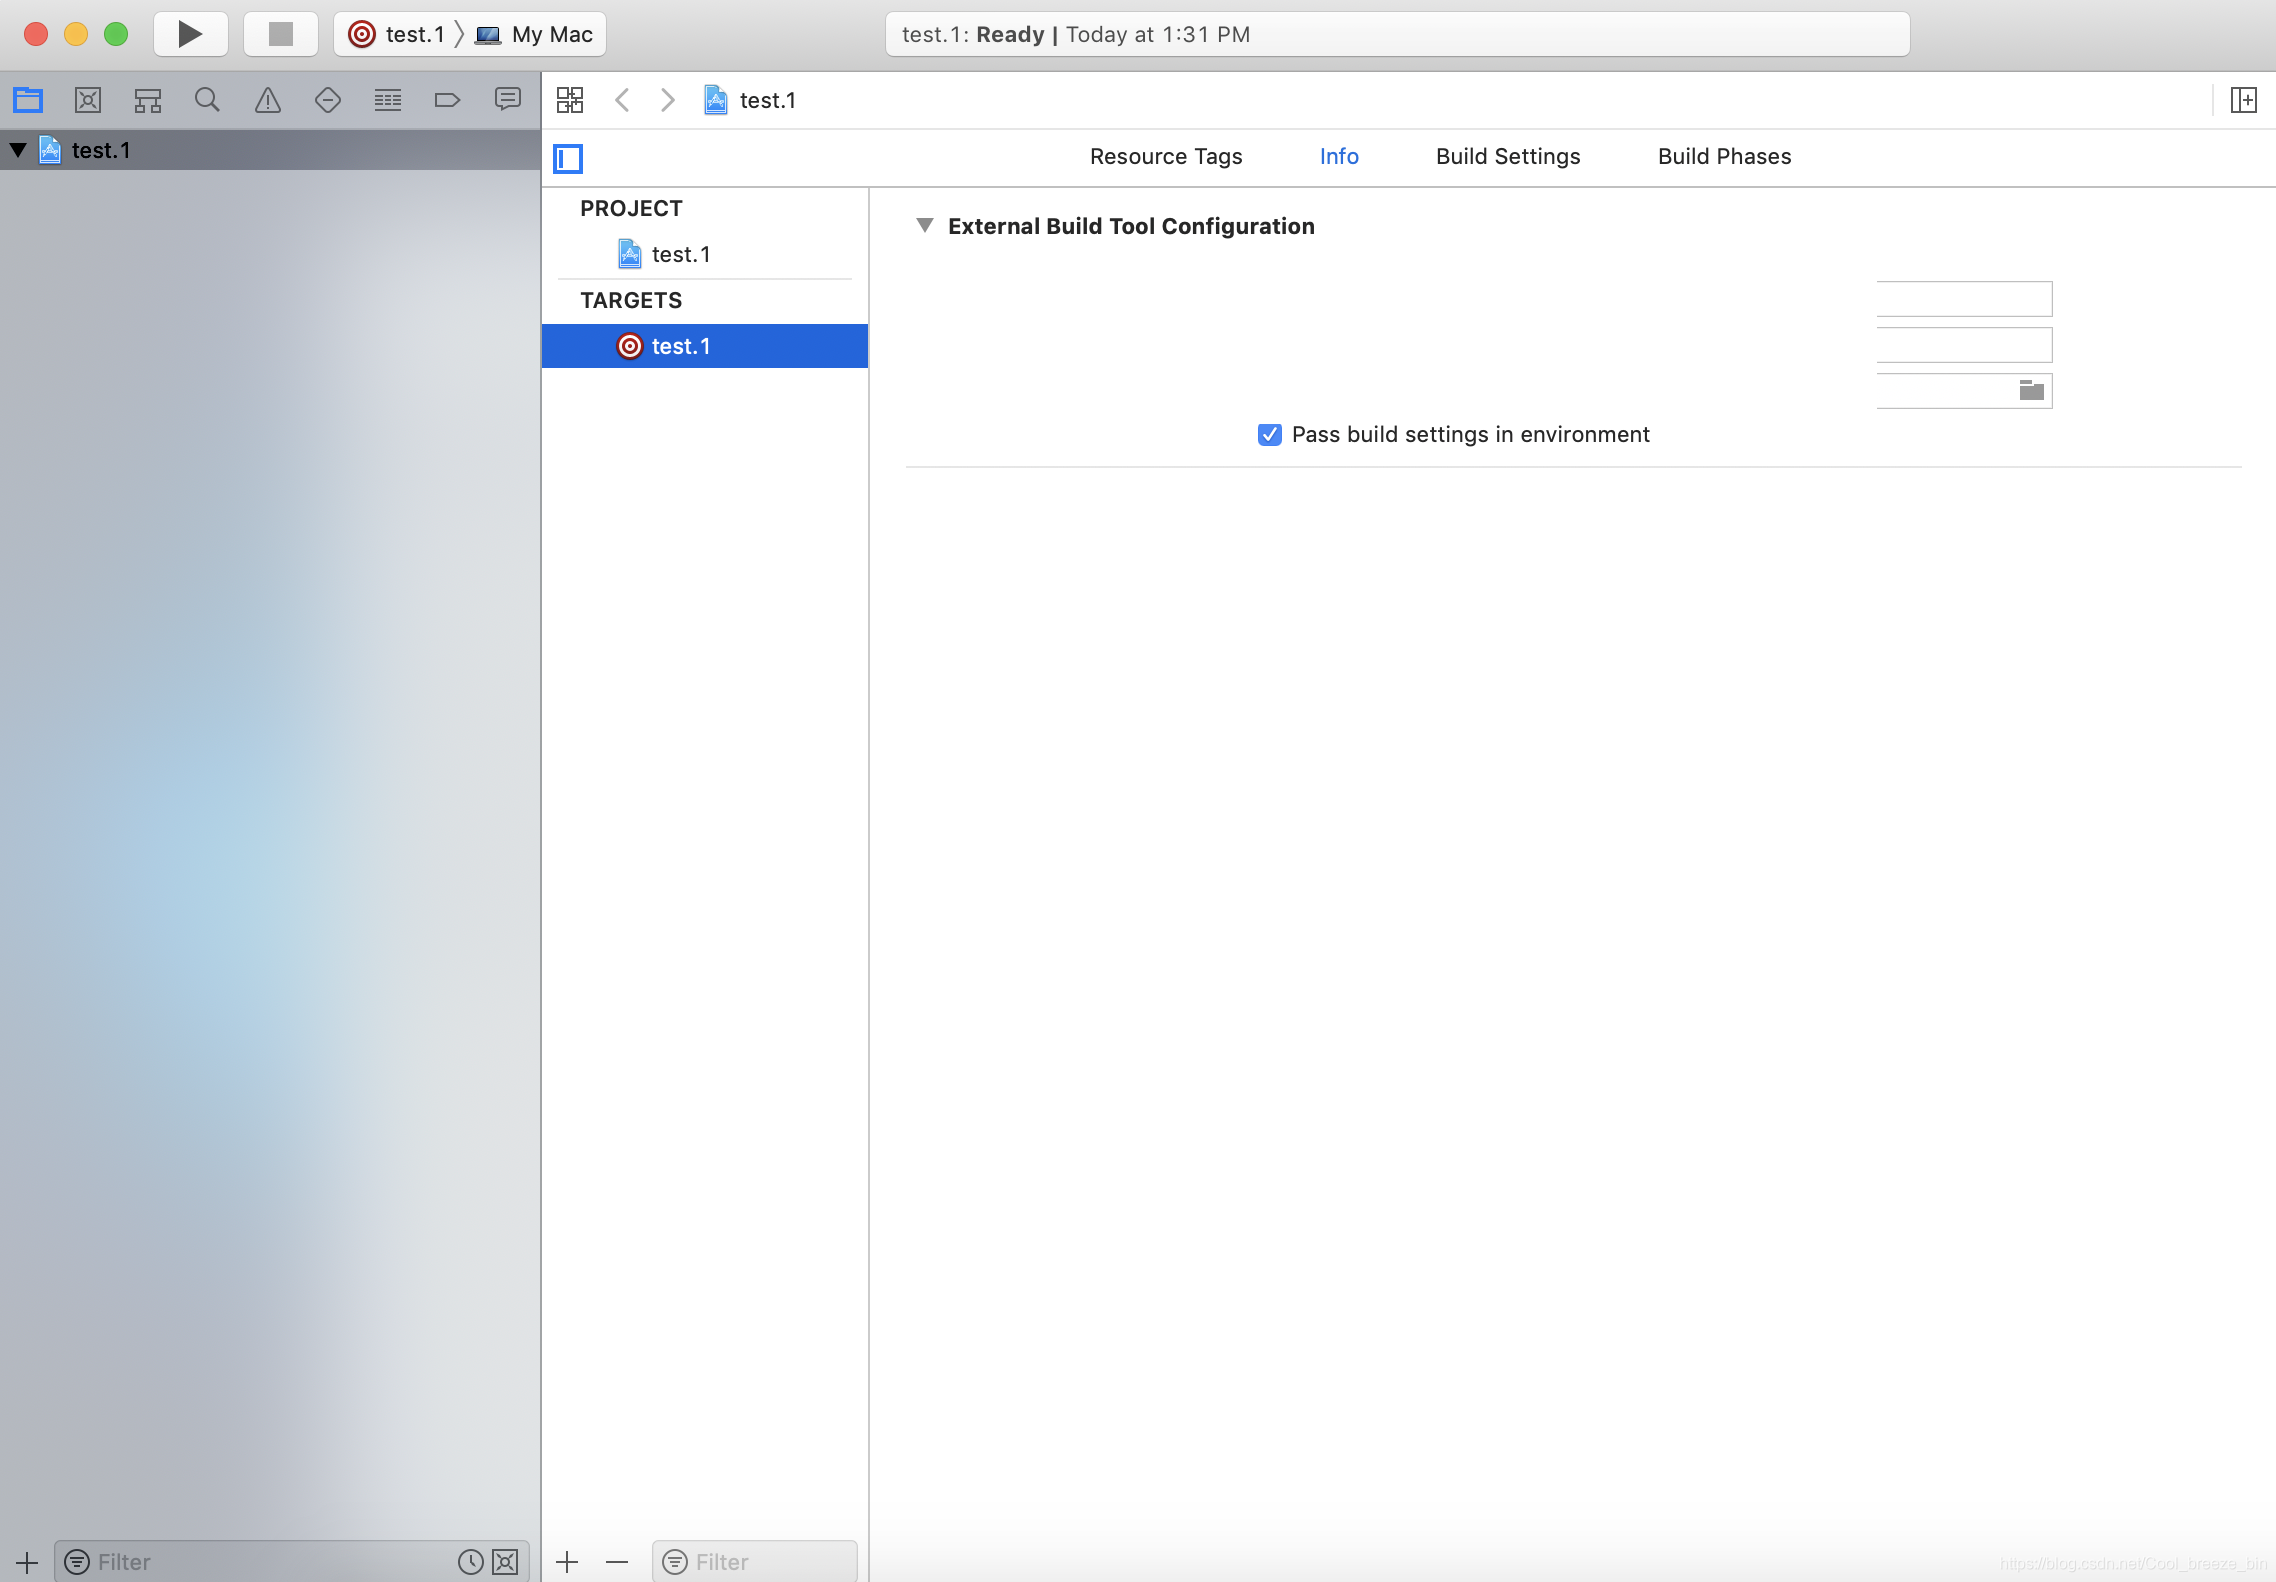Screen dimensions: 2276x1582
Task: Show the Project navigator folder icon
Action: 28,100
